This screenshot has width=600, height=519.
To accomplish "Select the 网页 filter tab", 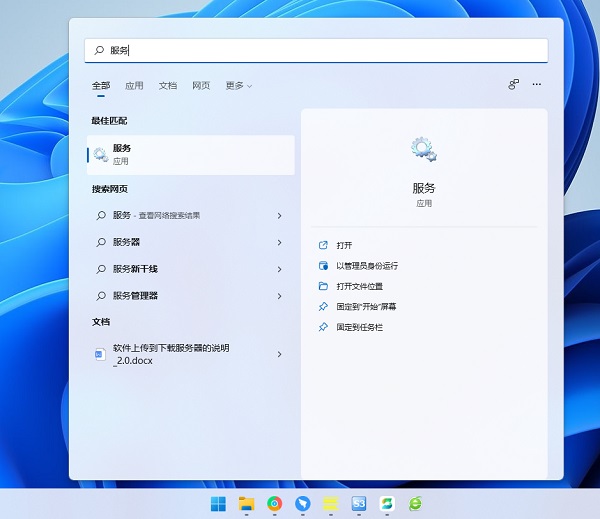I will [x=201, y=86].
